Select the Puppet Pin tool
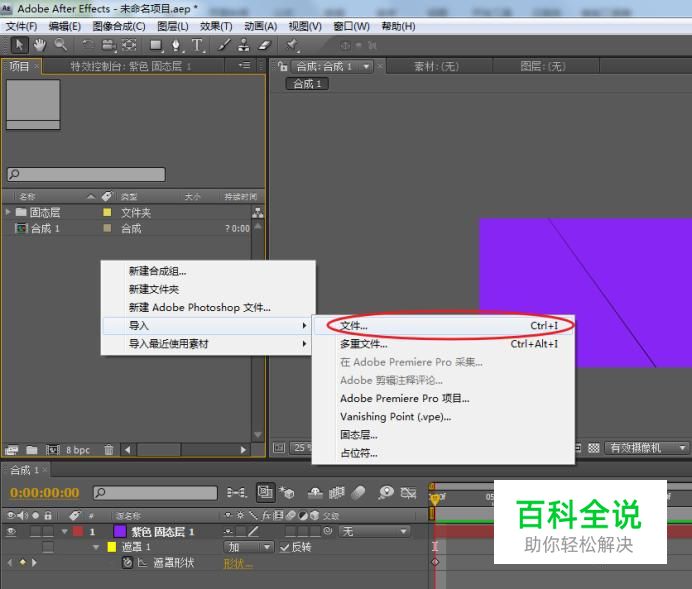The width and height of the screenshot is (692, 589). coord(292,45)
